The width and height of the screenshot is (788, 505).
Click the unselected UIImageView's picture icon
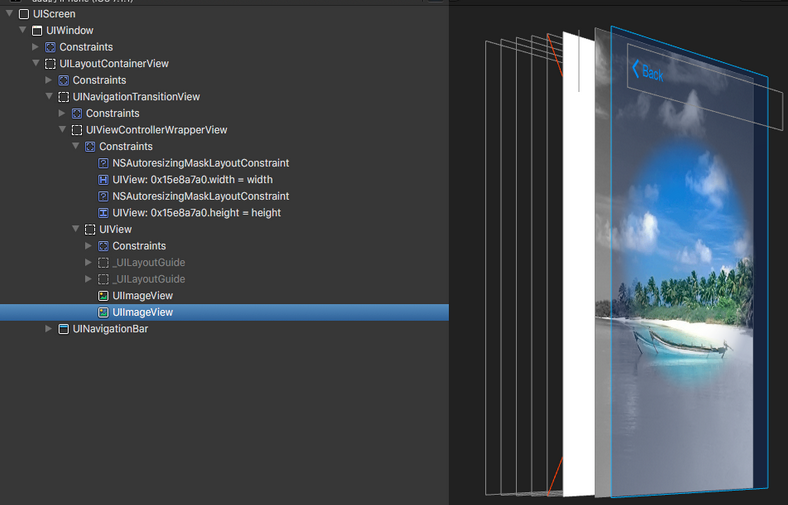[103, 296]
